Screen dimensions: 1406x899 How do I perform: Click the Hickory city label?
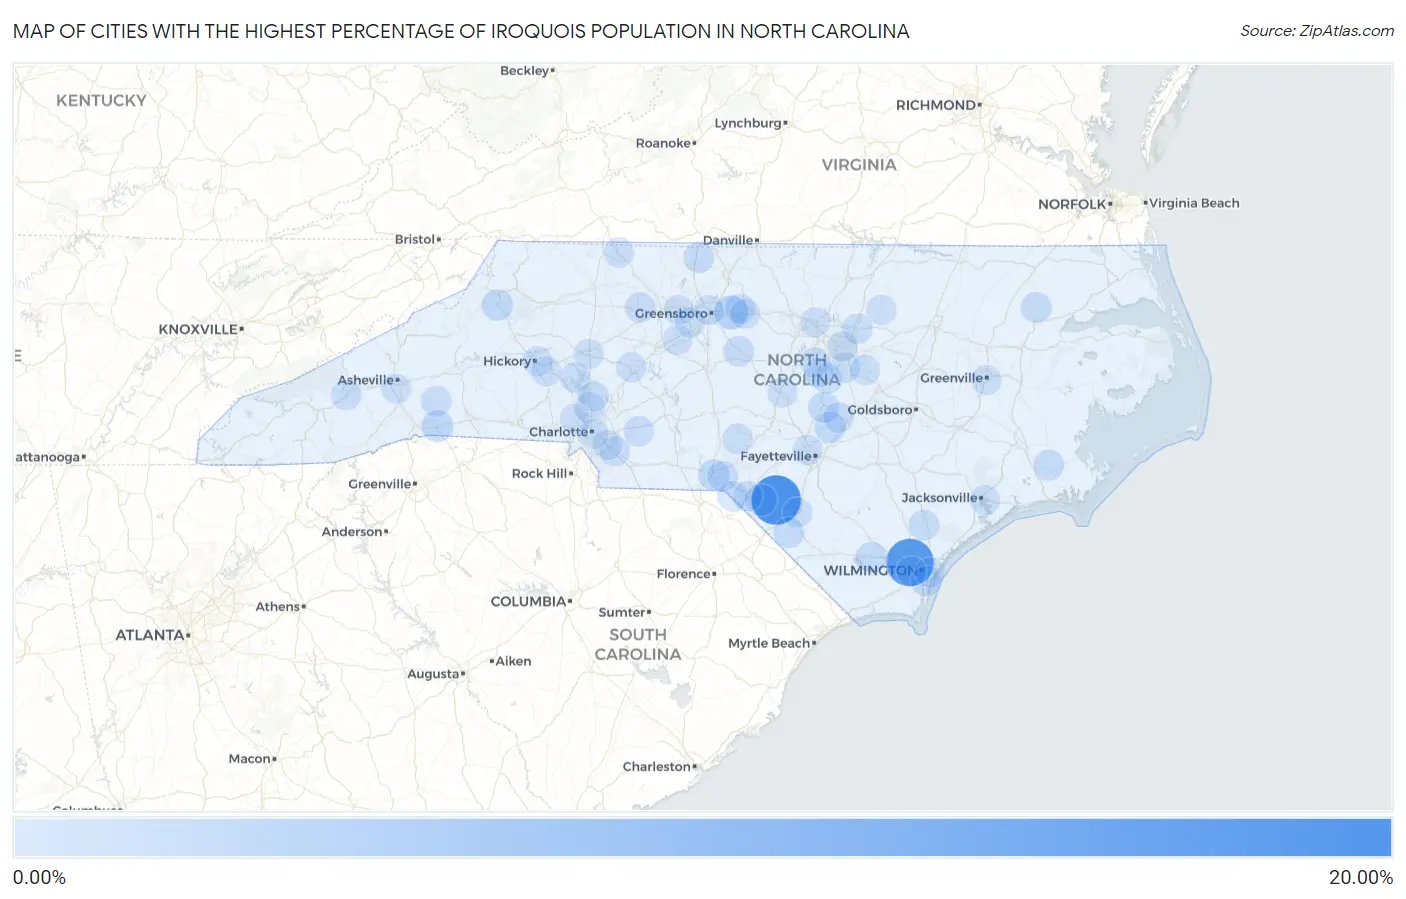[x=507, y=361]
